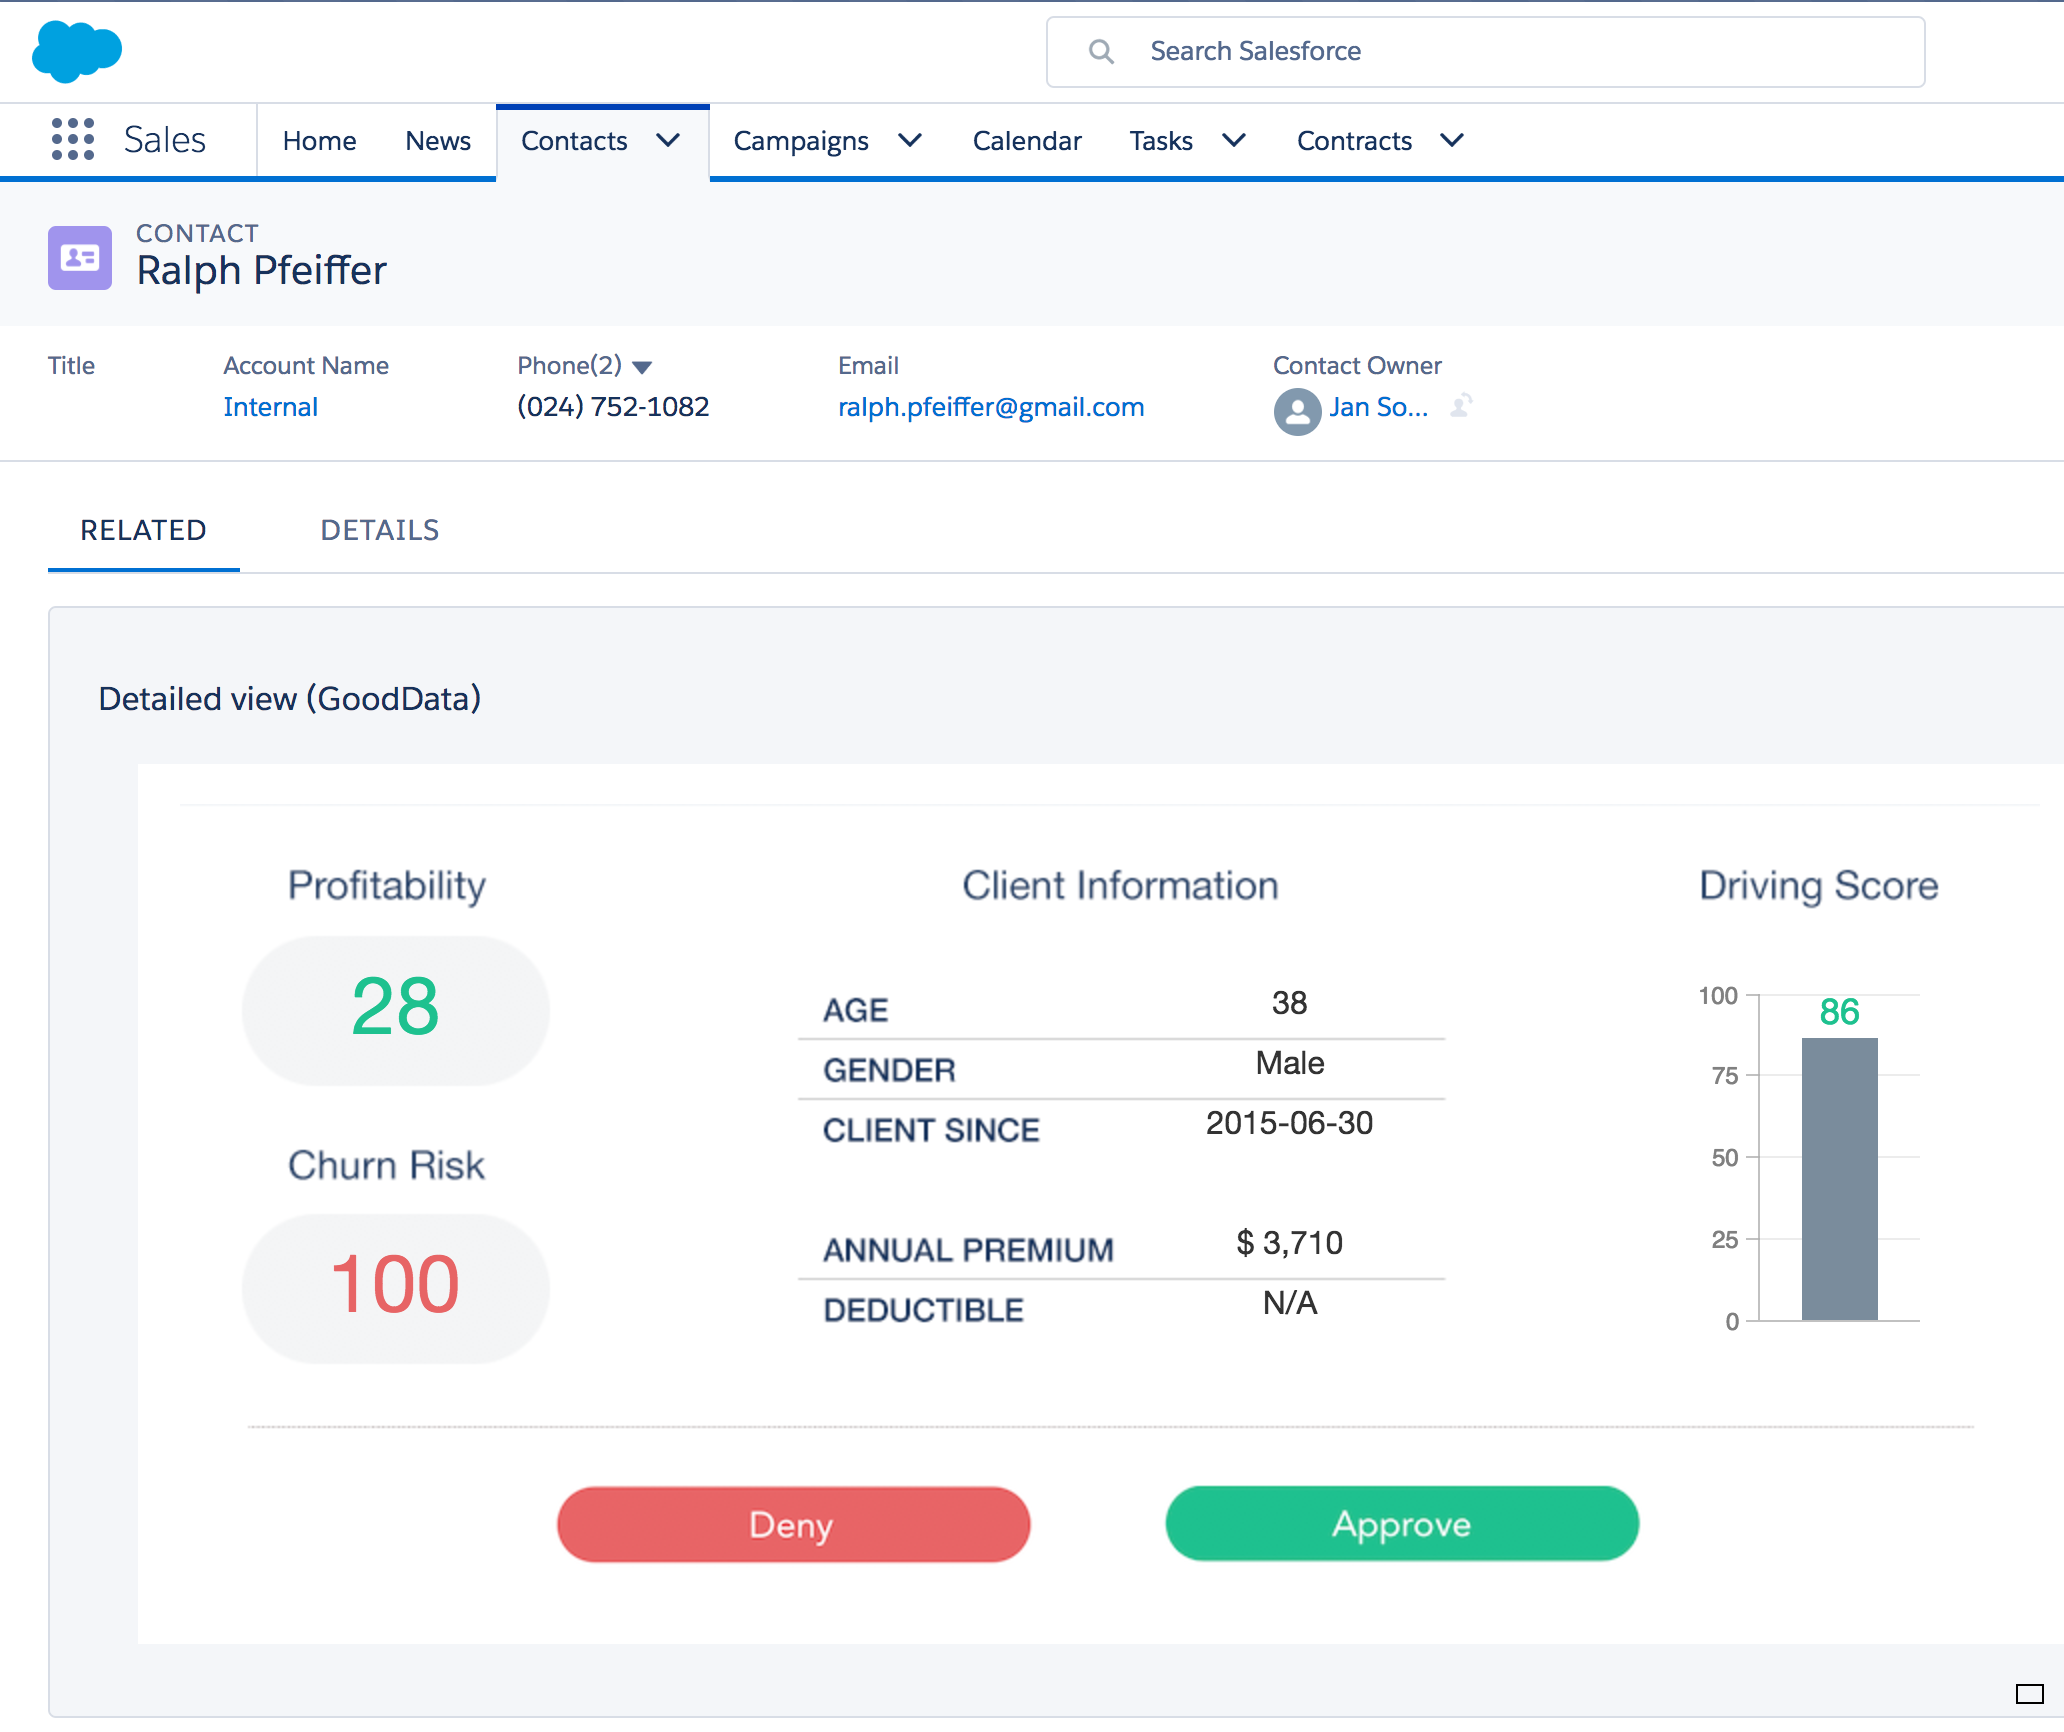Open the Internal account link
Image resolution: width=2064 pixels, height=1732 pixels.
(270, 407)
